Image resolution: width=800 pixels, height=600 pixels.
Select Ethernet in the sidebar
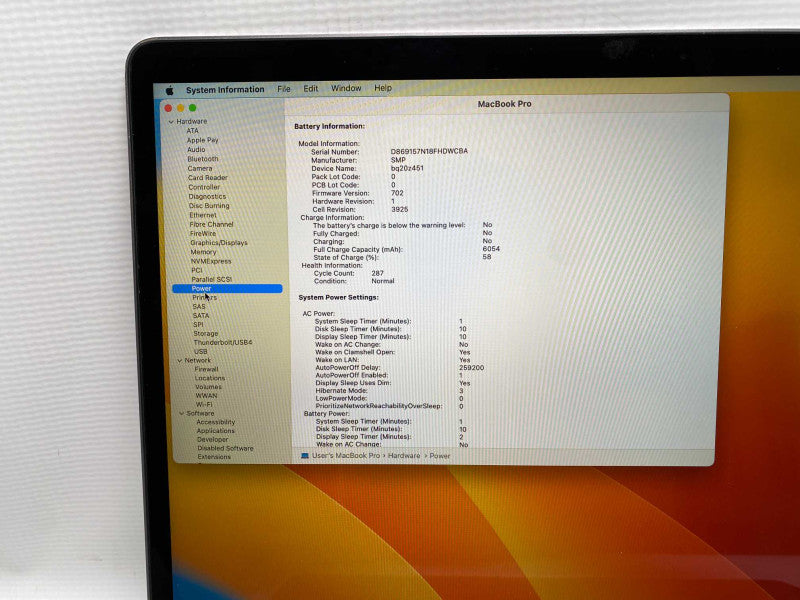click(x=203, y=215)
